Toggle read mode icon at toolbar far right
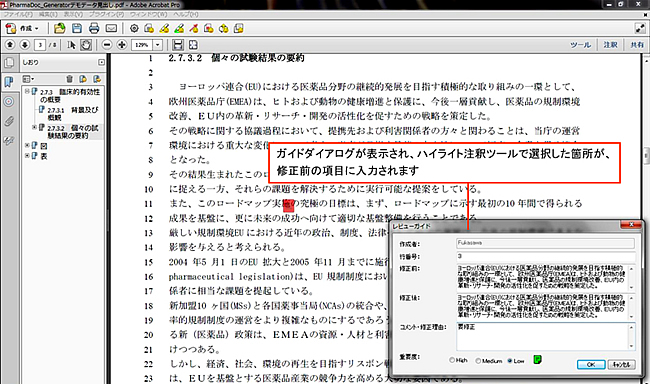The height and width of the screenshot is (384, 650). (640, 28)
